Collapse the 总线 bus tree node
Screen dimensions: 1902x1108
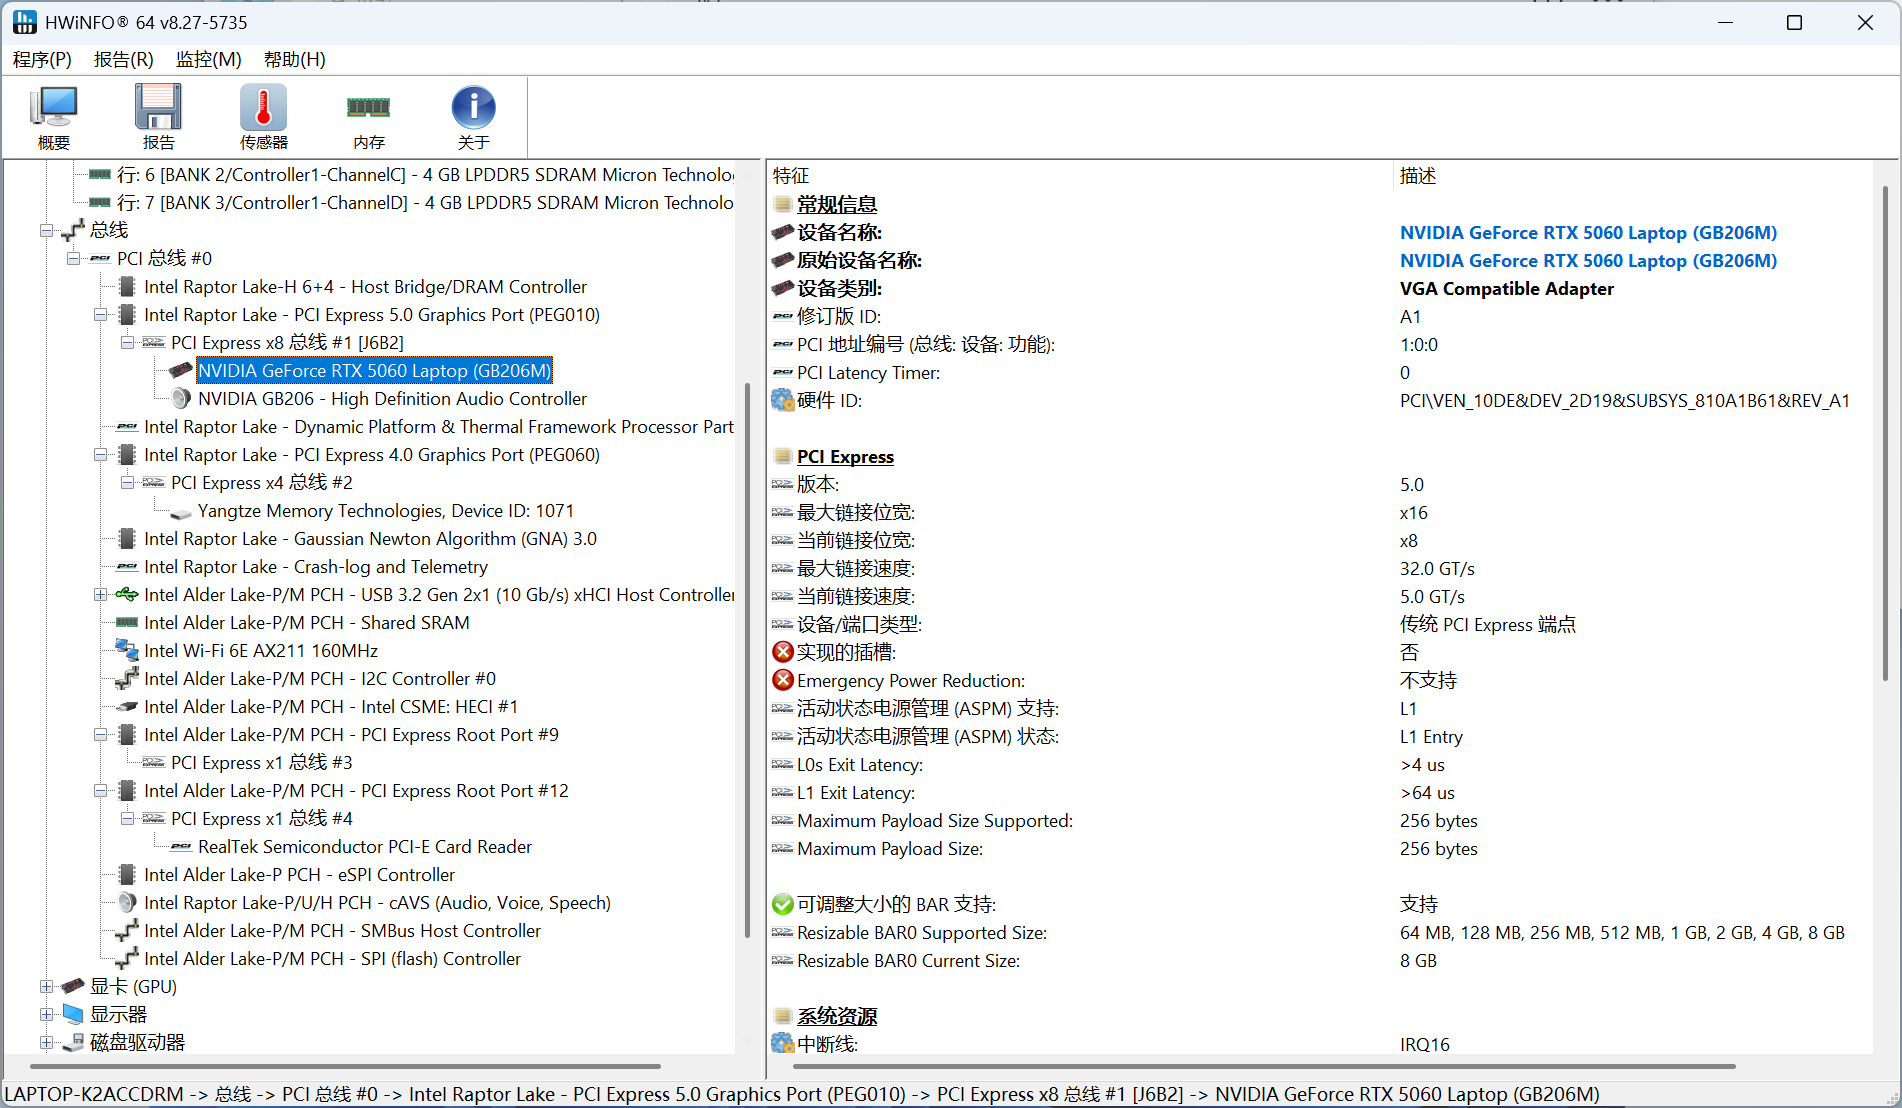click(x=47, y=231)
